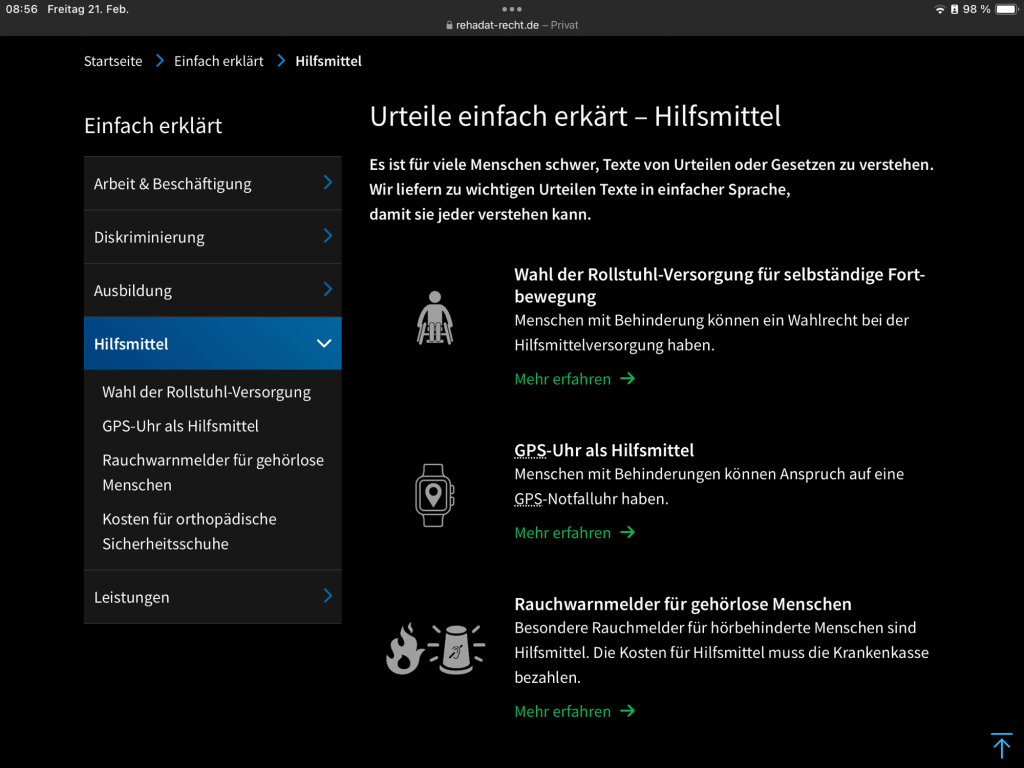Click the chevron after Startseite breadcrumb
Screen dimensions: 1024x768
(x=160, y=61)
